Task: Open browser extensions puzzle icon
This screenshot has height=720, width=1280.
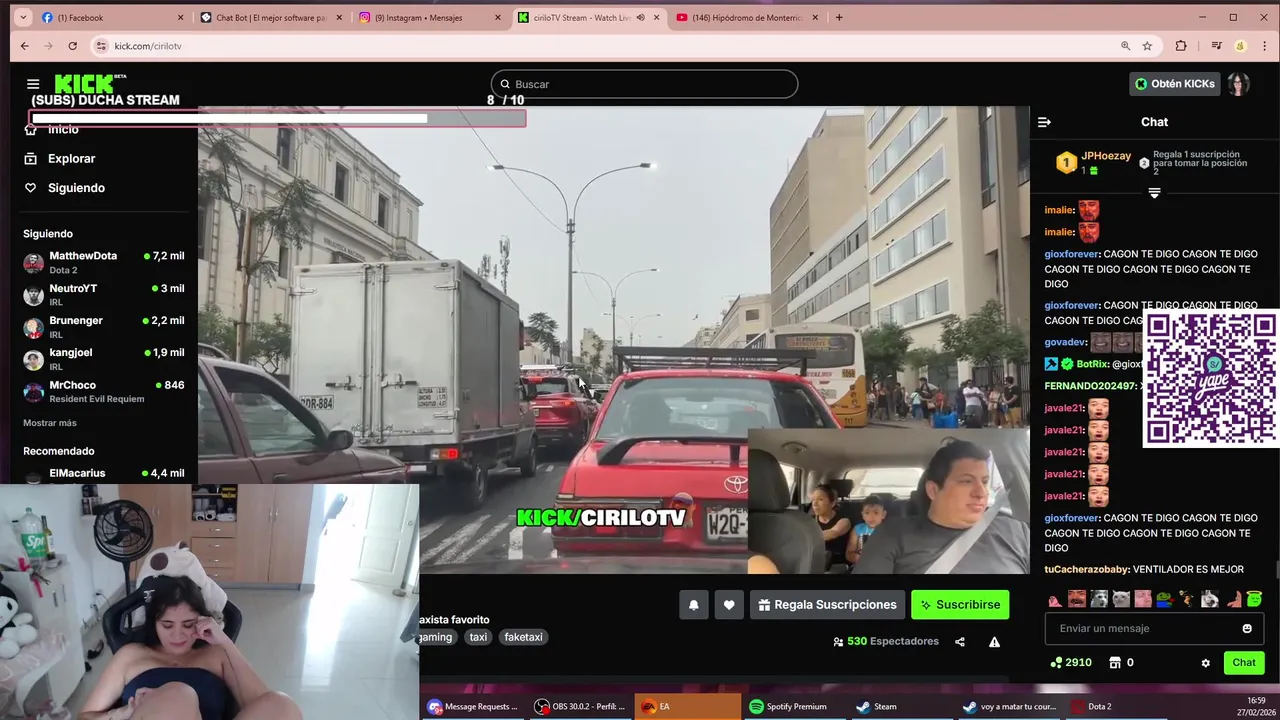Action: (x=1181, y=46)
